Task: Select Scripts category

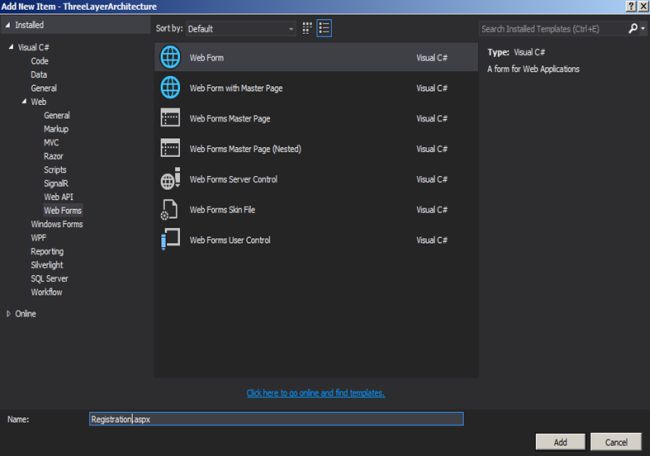Action: [55, 170]
